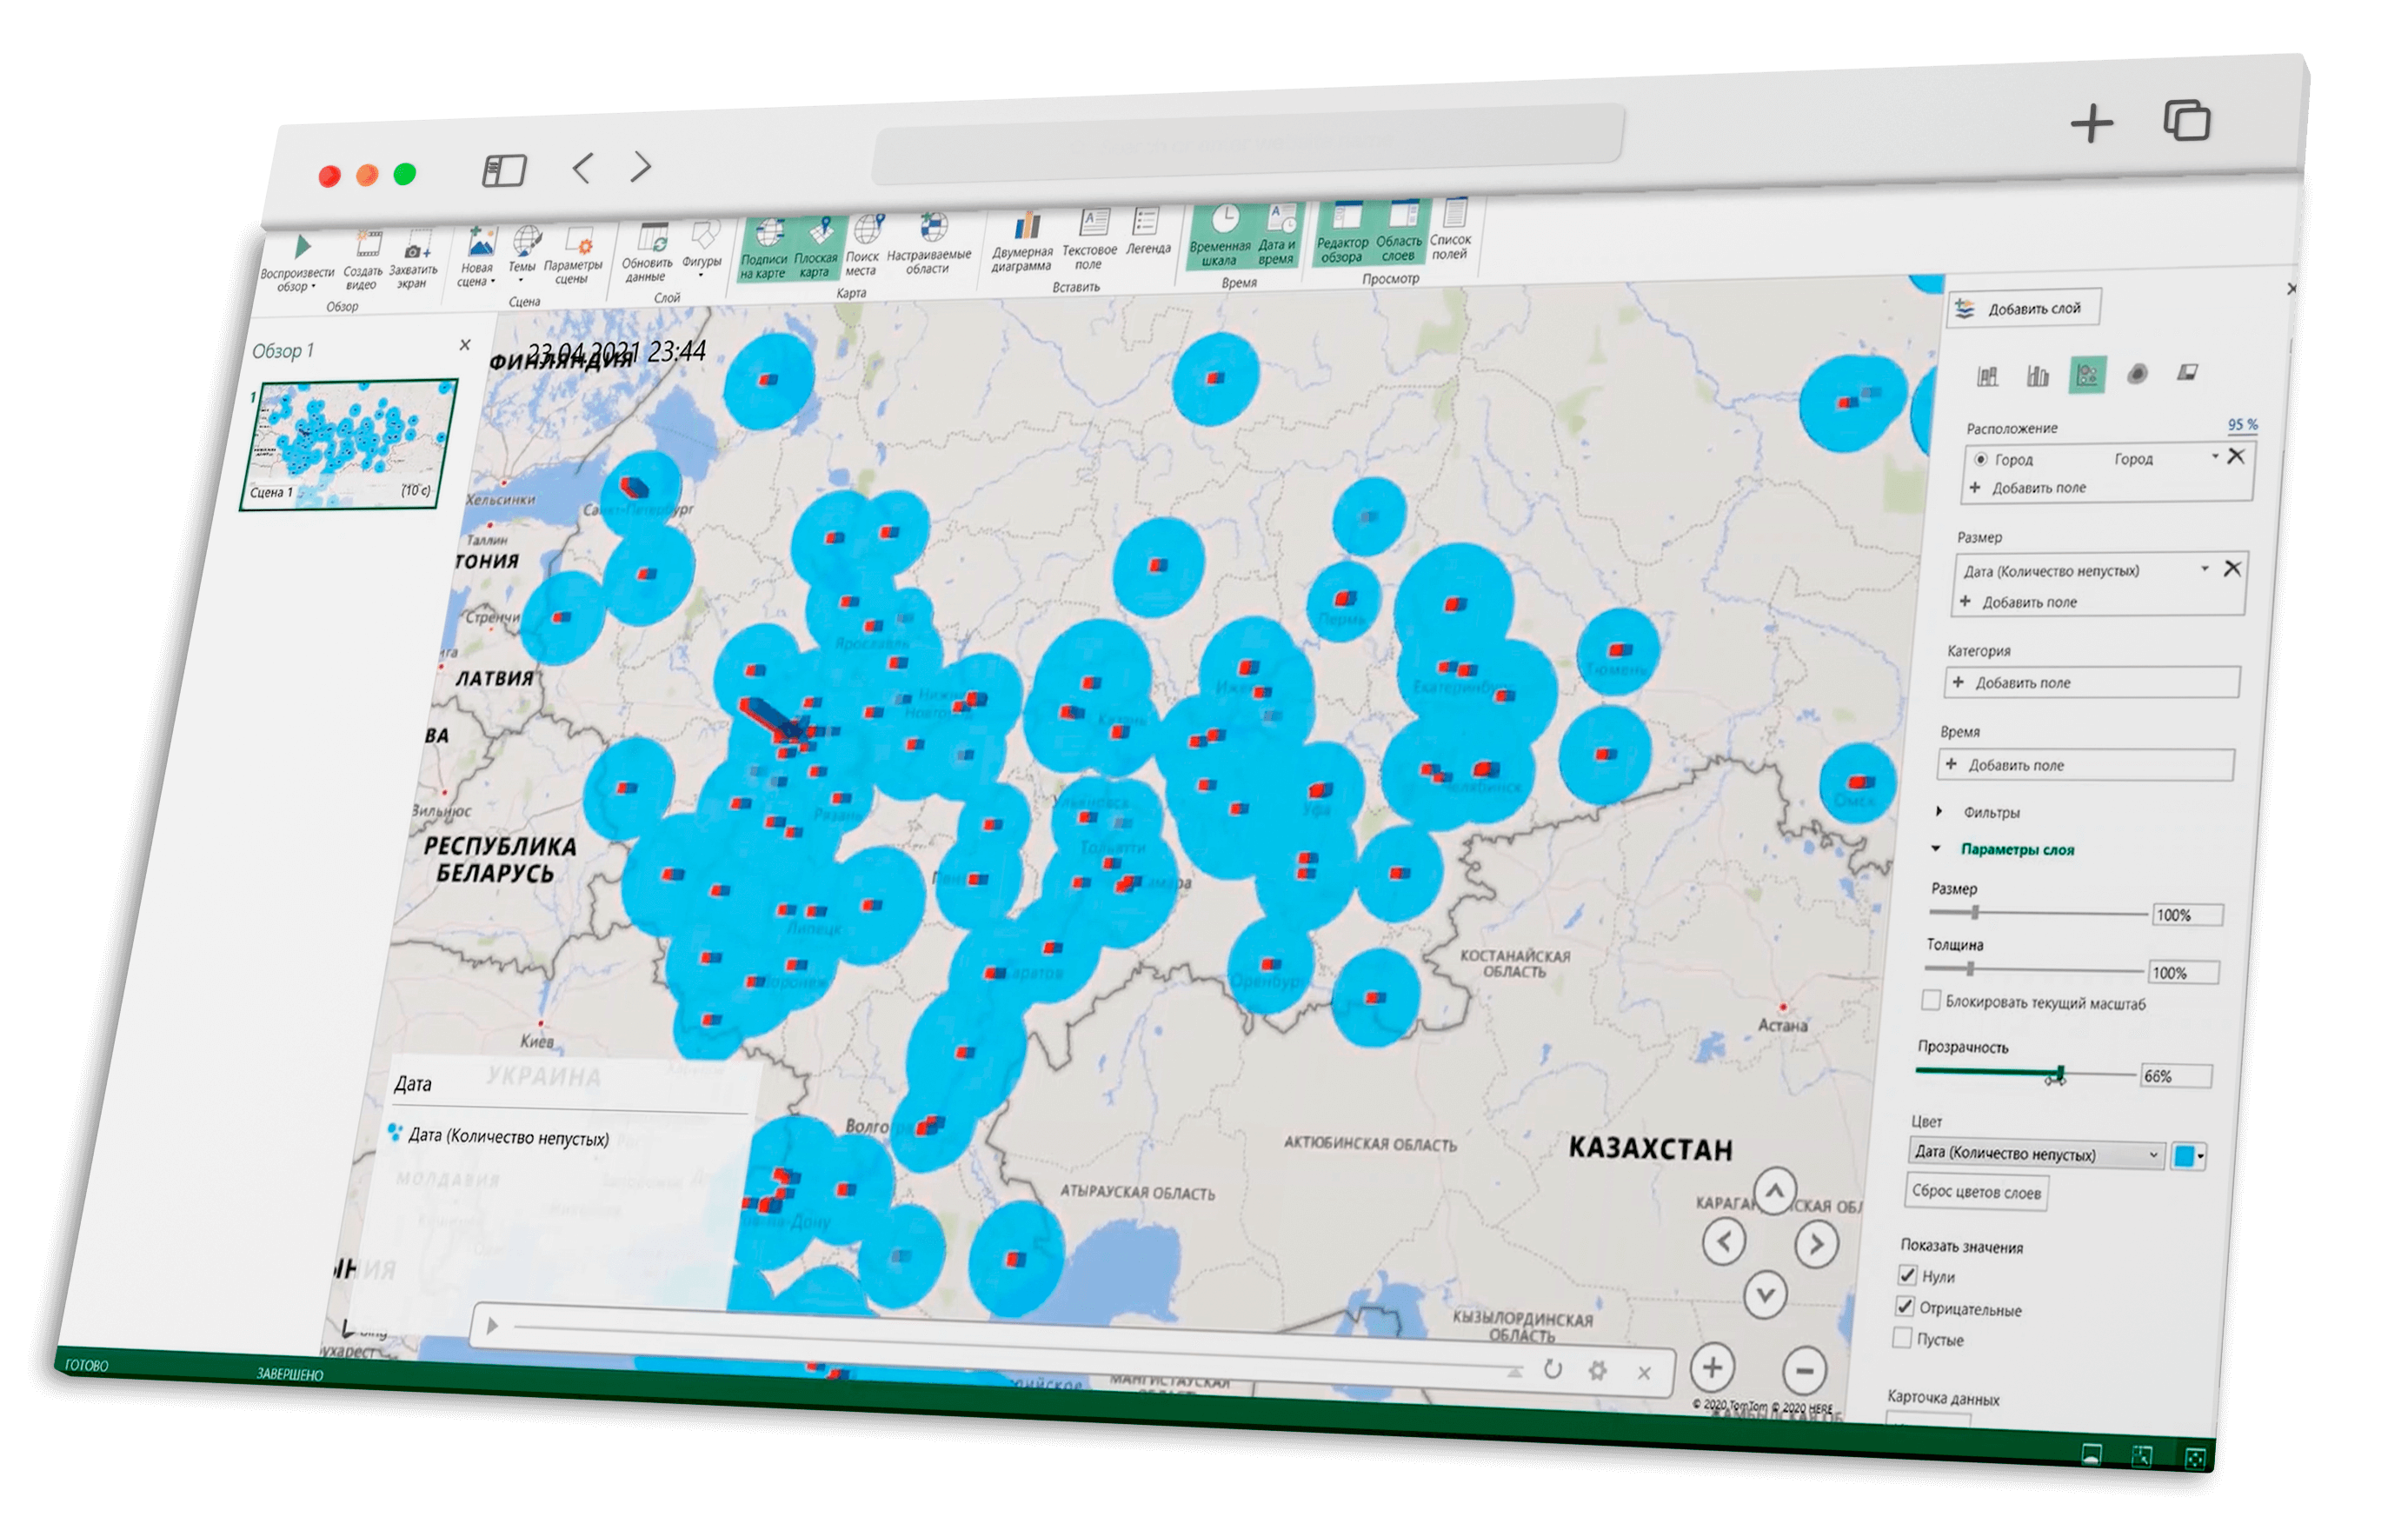
Task: Toggle Дата и время display
Action: (x=1277, y=235)
